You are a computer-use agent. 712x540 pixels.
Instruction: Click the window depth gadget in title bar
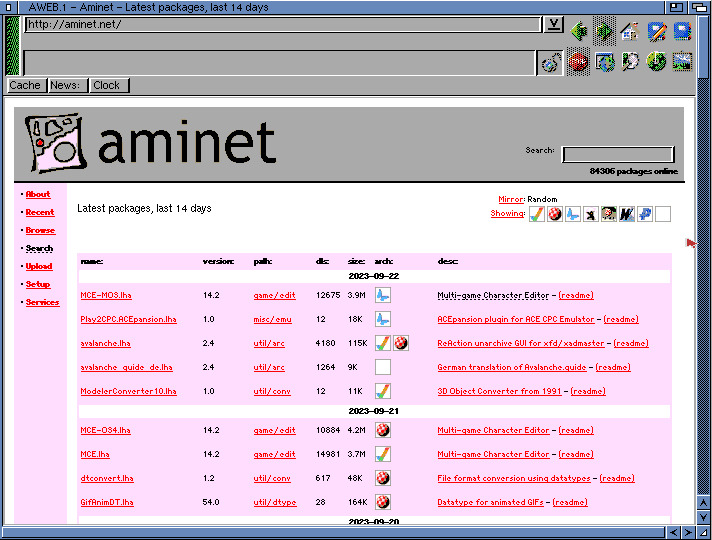tap(699, 7)
